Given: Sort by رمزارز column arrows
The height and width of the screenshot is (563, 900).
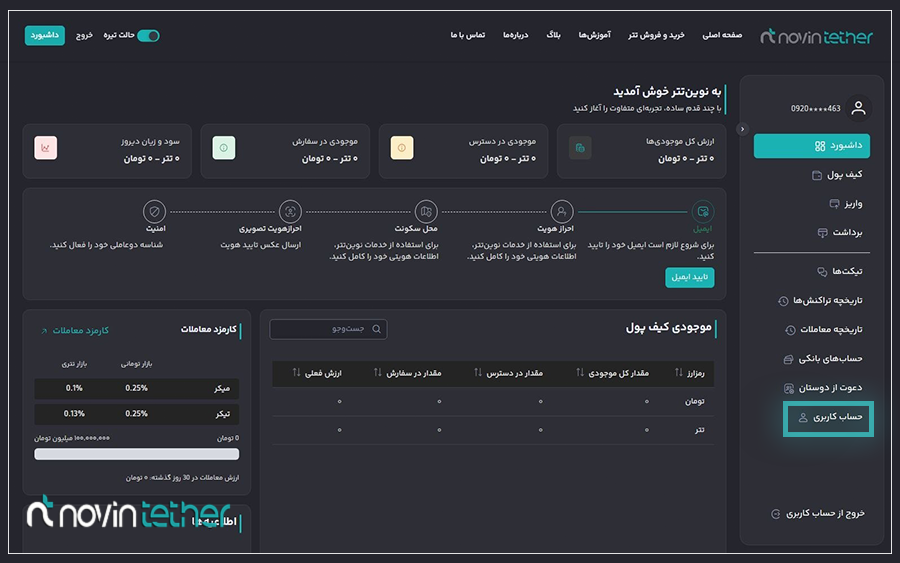Looking at the screenshot, I should tap(679, 372).
